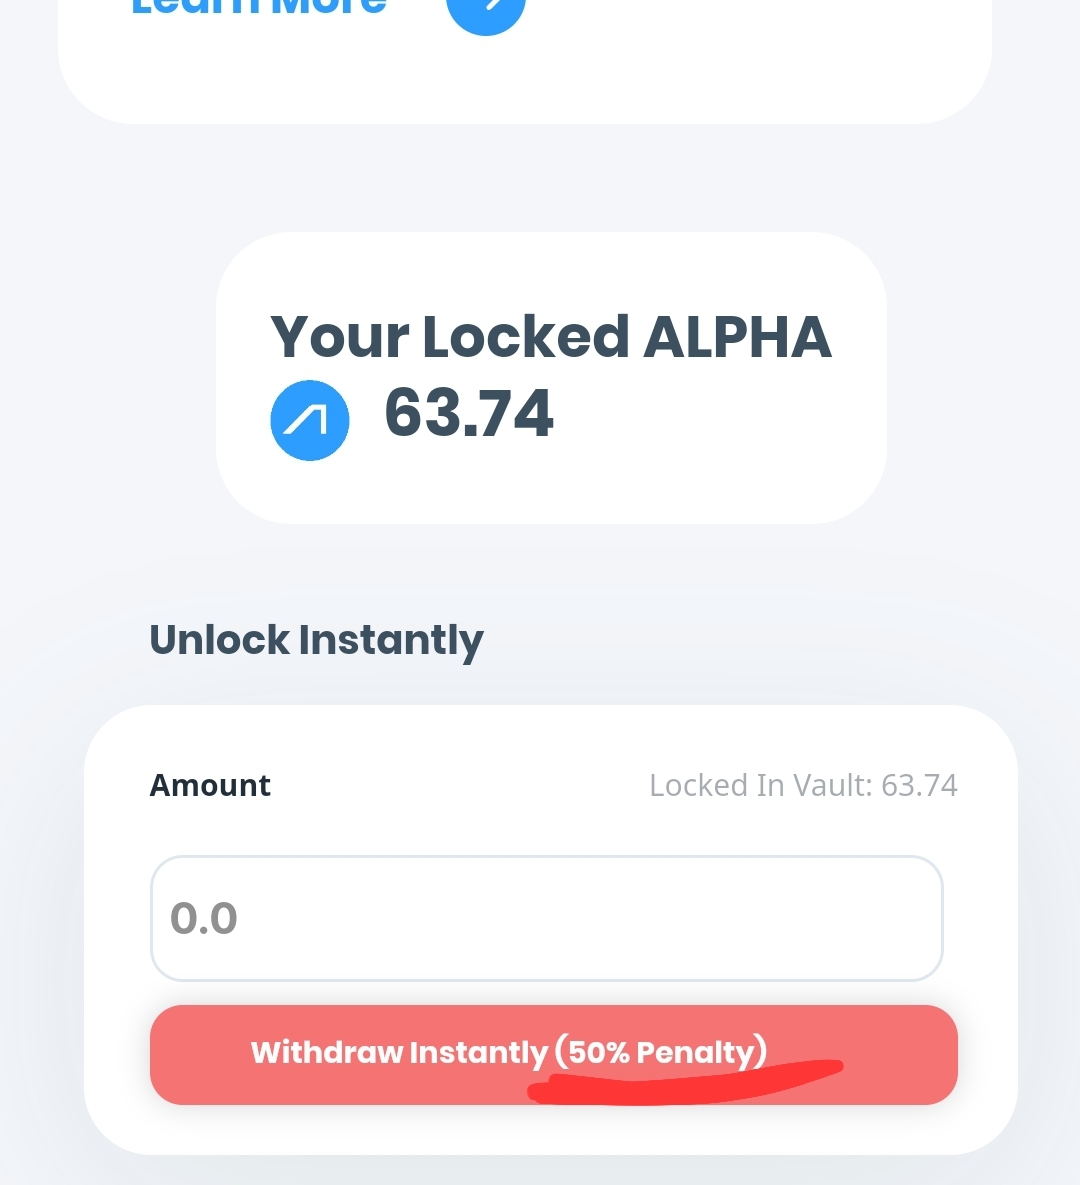This screenshot has height=1185, width=1080.
Task: Click the underlined 50% Penalty text
Action: 665,1052
